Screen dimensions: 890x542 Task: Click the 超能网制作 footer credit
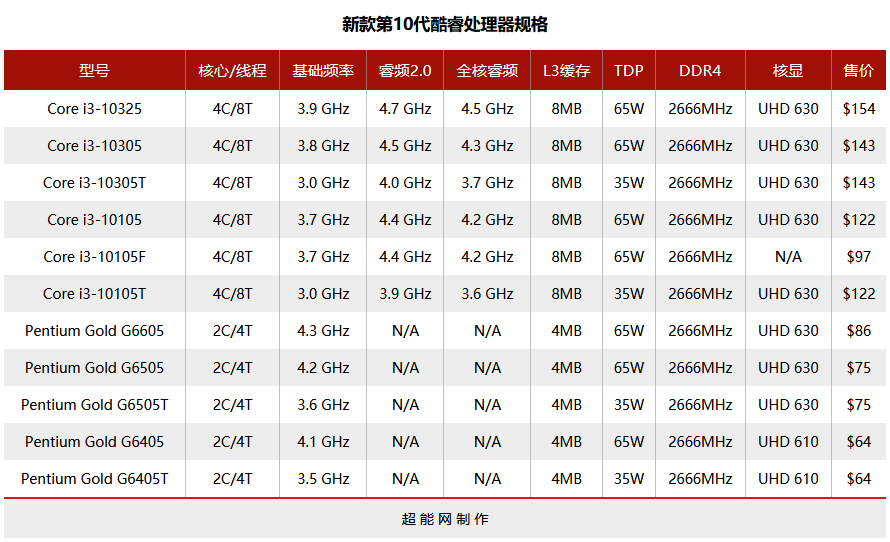pyautogui.click(x=445, y=519)
